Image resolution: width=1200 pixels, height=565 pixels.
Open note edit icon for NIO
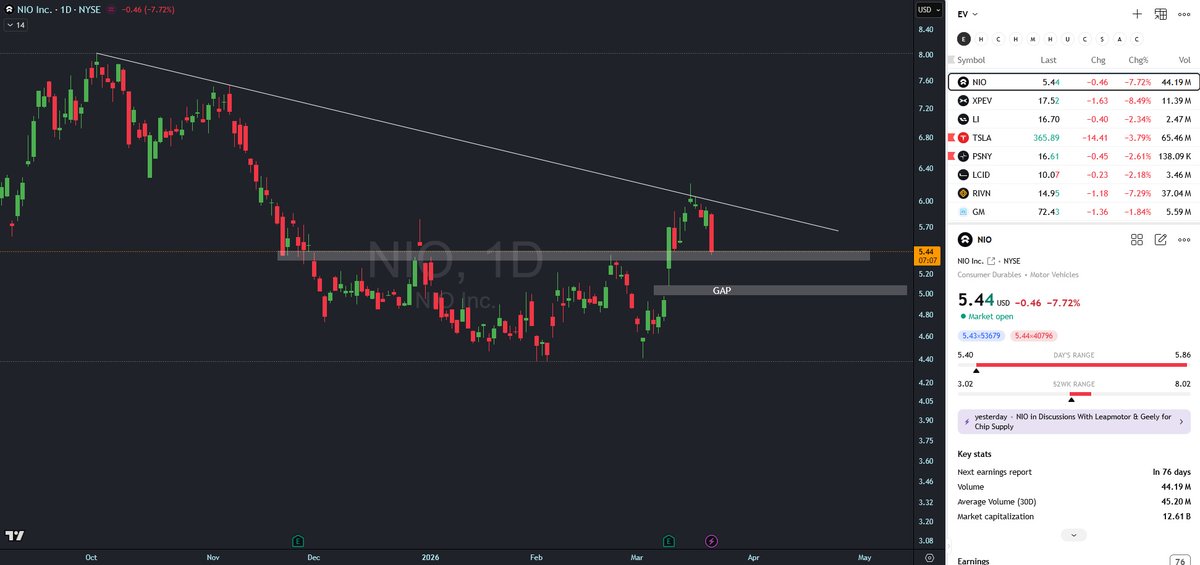tap(1161, 240)
